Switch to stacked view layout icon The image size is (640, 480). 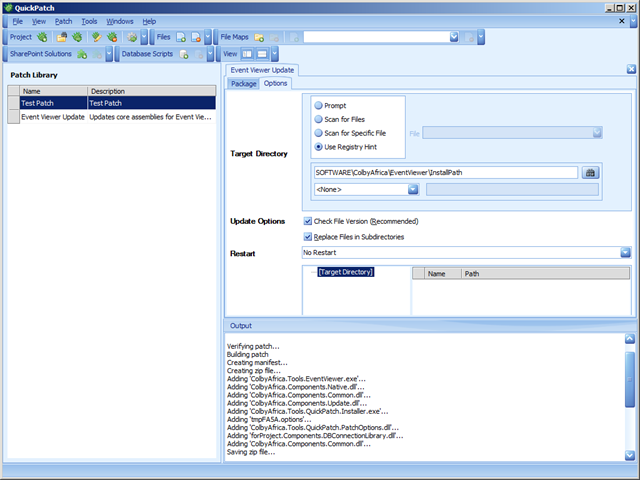[262, 54]
